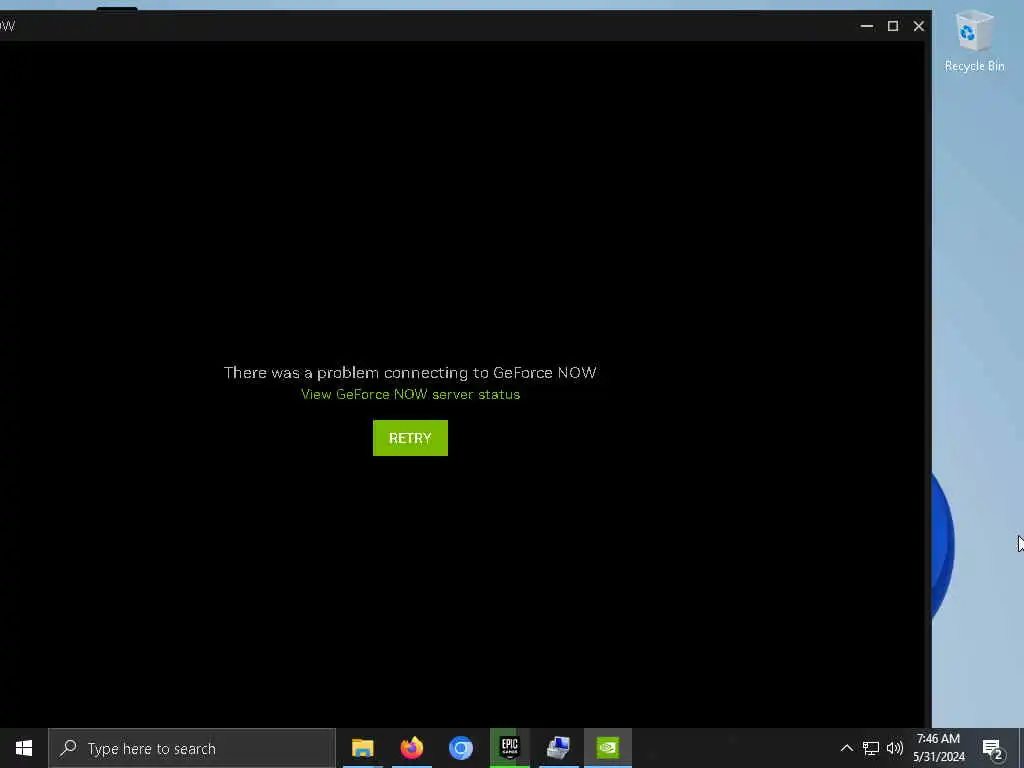The height and width of the screenshot is (768, 1024).
Task: Select the NVIDIA GeForce NOW taskbar icon
Action: tap(607, 748)
